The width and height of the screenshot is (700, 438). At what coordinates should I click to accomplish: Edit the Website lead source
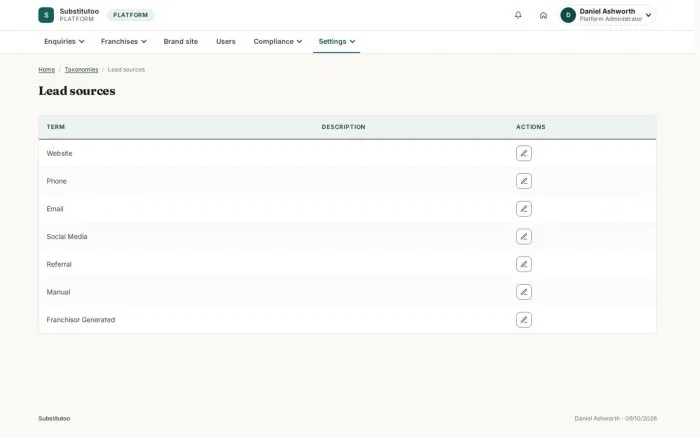click(x=524, y=153)
